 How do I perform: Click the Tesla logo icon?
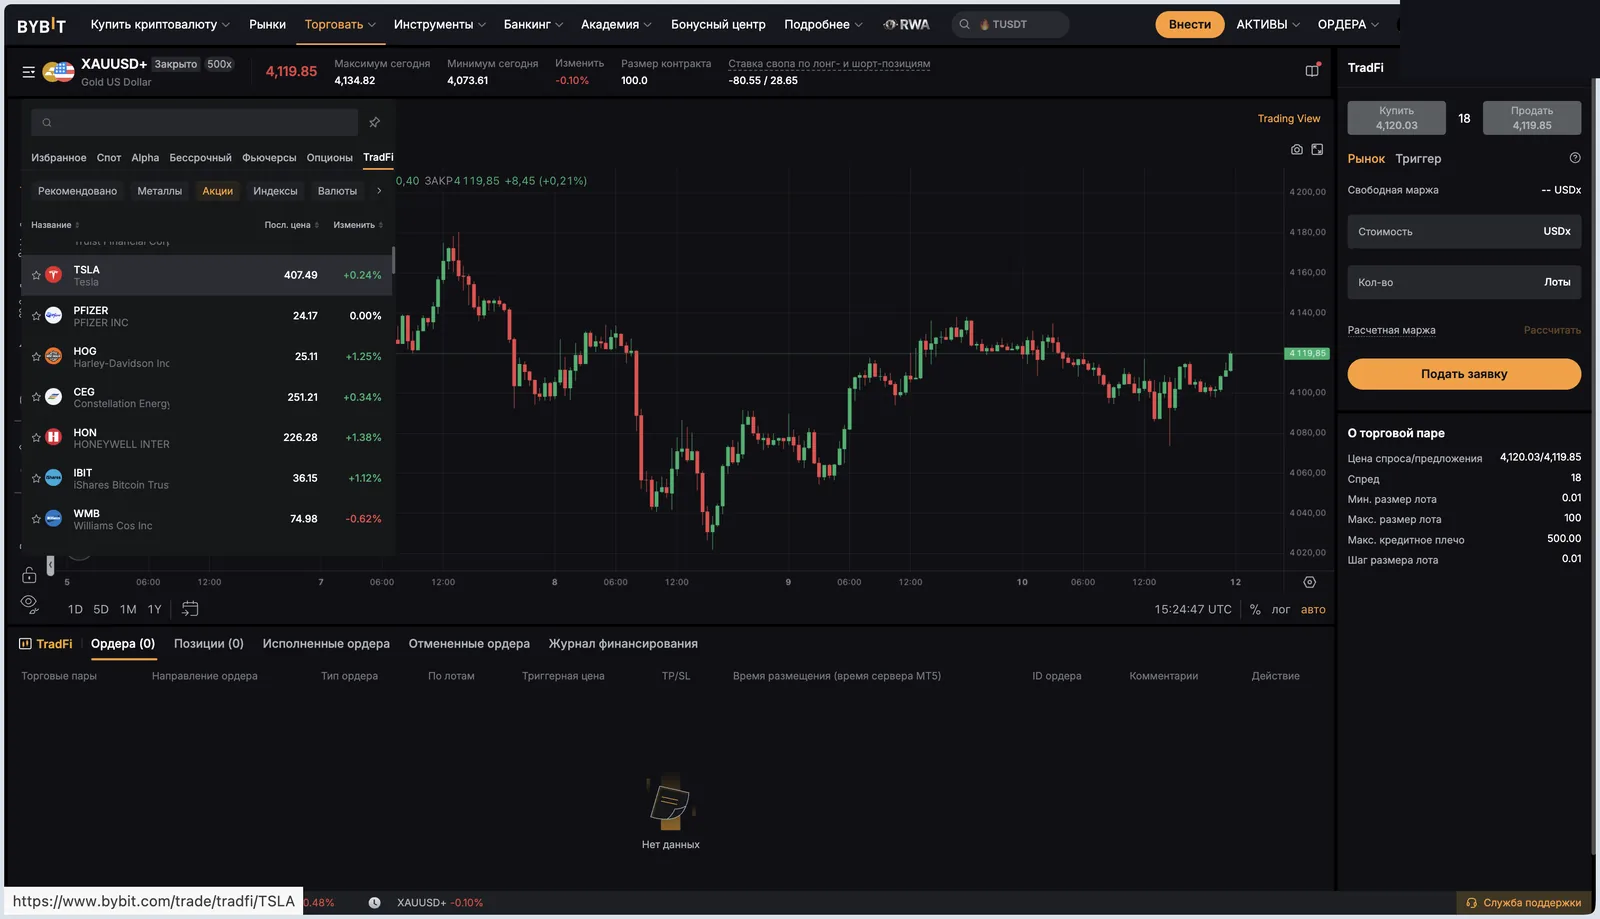(54, 275)
